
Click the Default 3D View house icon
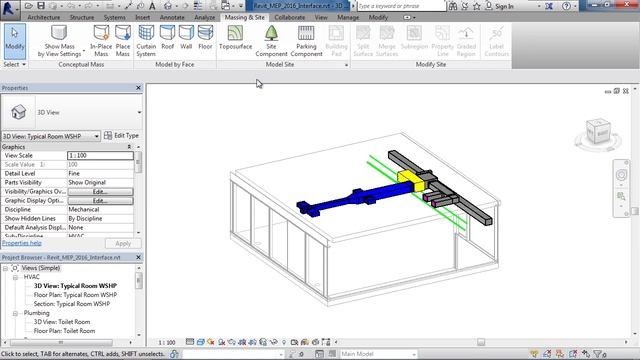point(168,6)
